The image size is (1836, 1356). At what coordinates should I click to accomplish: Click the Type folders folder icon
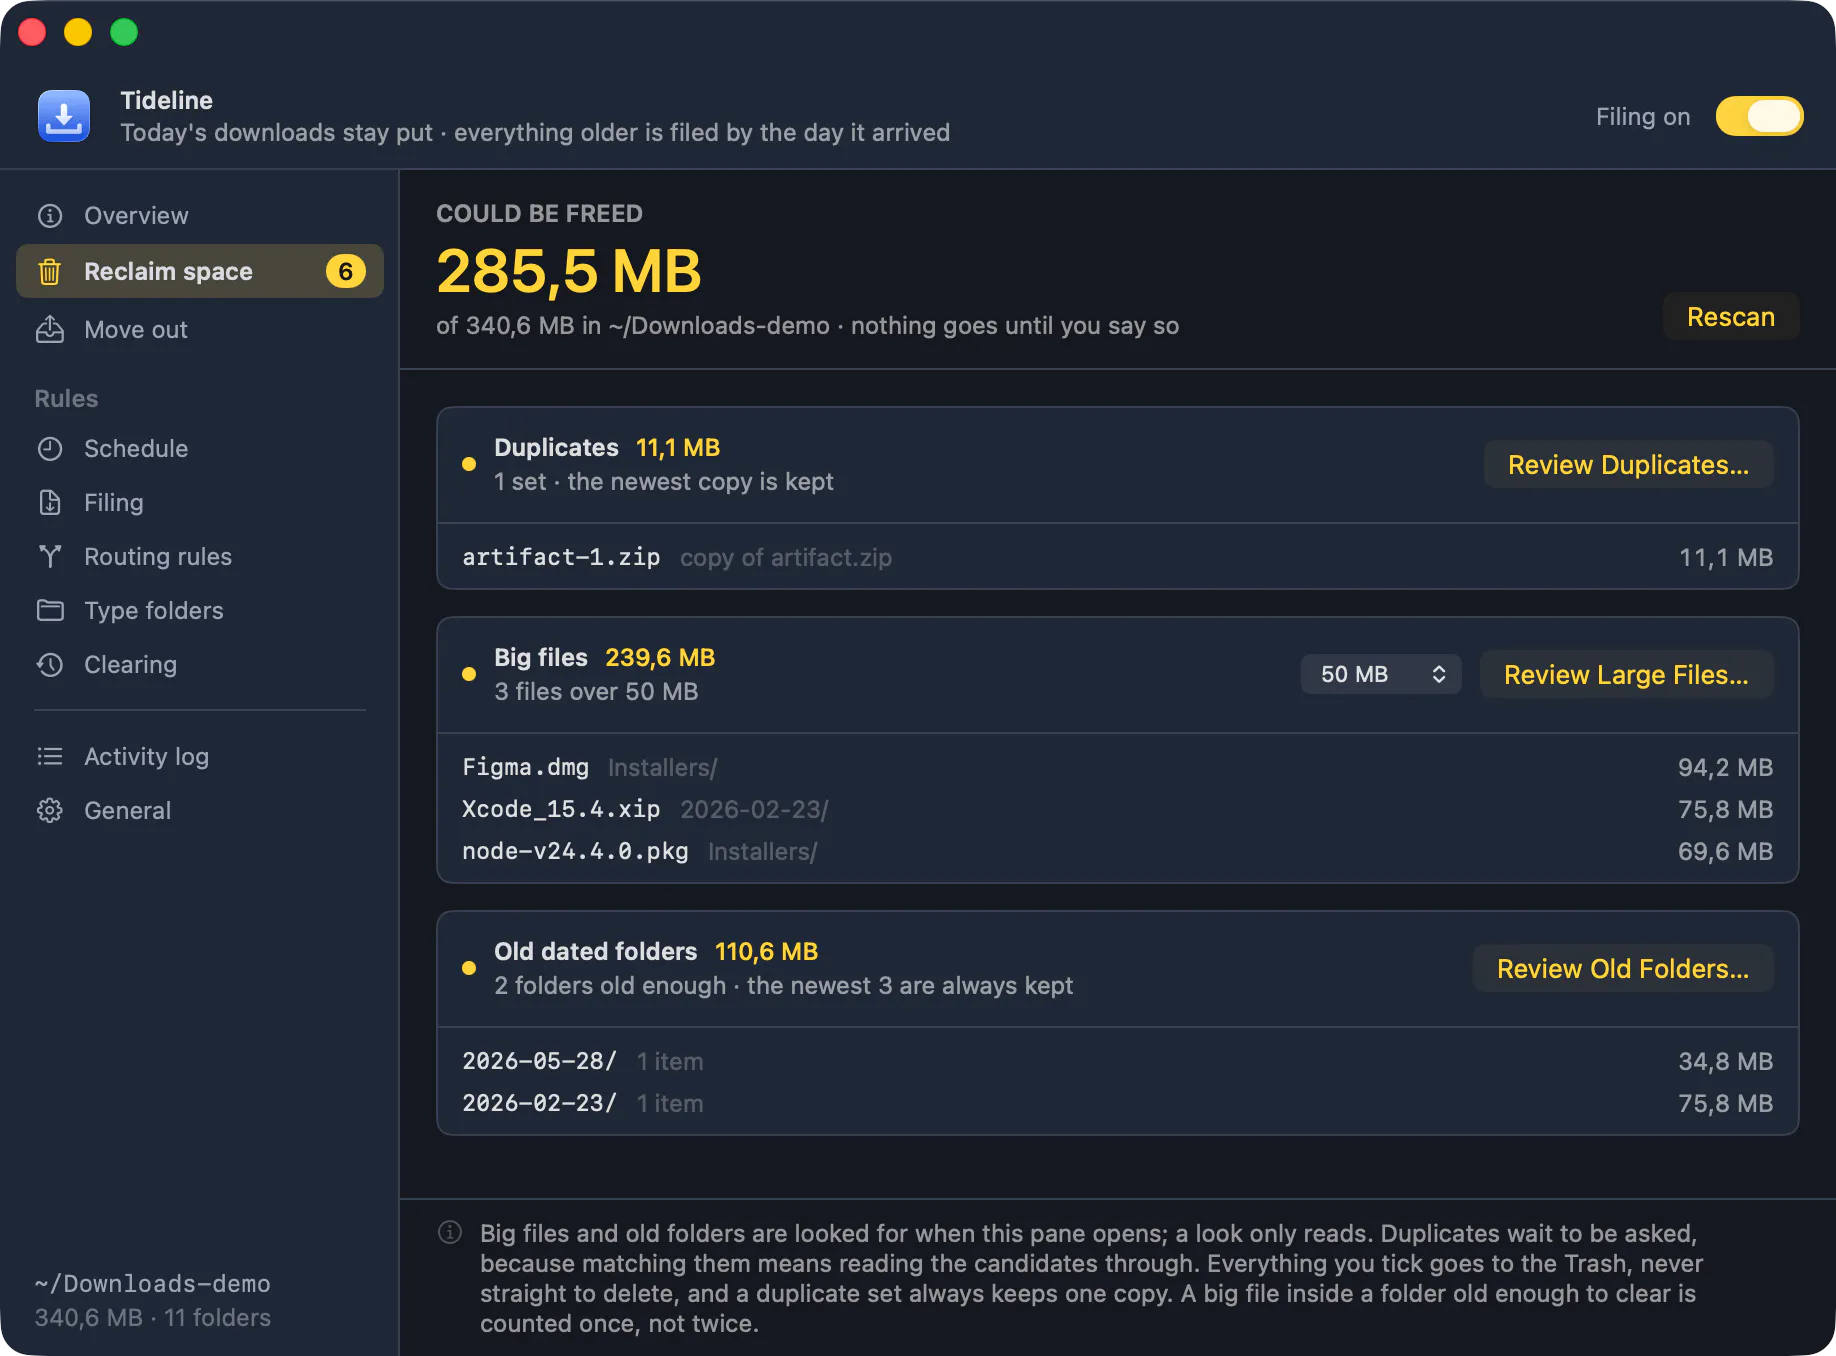[x=50, y=611]
